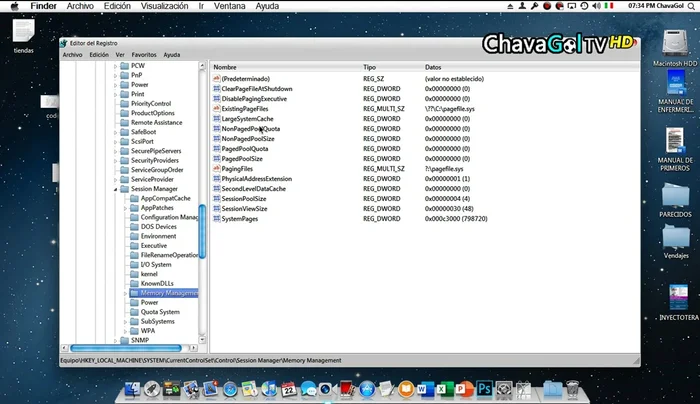Expand the PnP key
700x404 pixels.
(x=116, y=75)
